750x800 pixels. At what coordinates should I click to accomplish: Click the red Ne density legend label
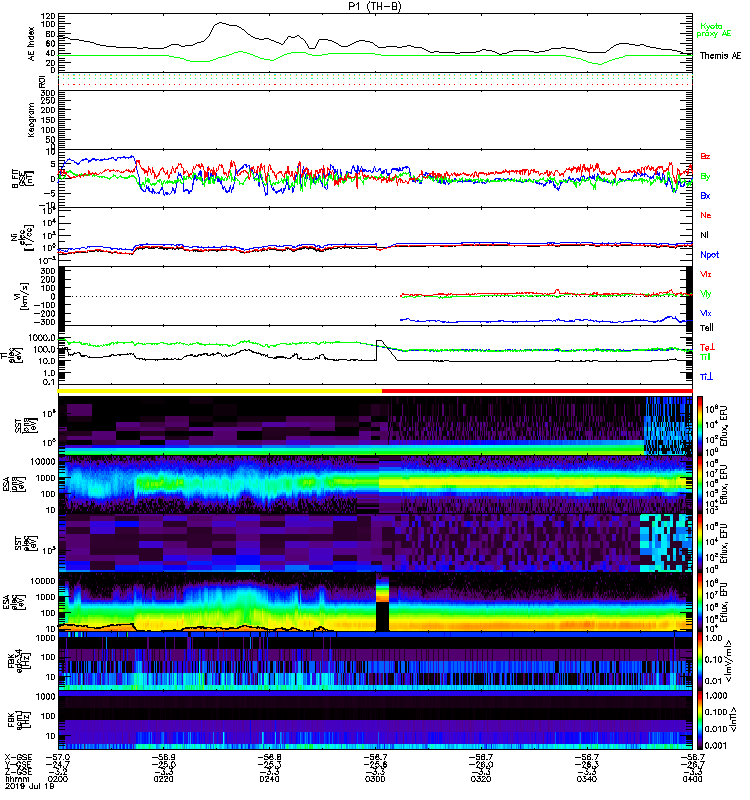pos(706,215)
